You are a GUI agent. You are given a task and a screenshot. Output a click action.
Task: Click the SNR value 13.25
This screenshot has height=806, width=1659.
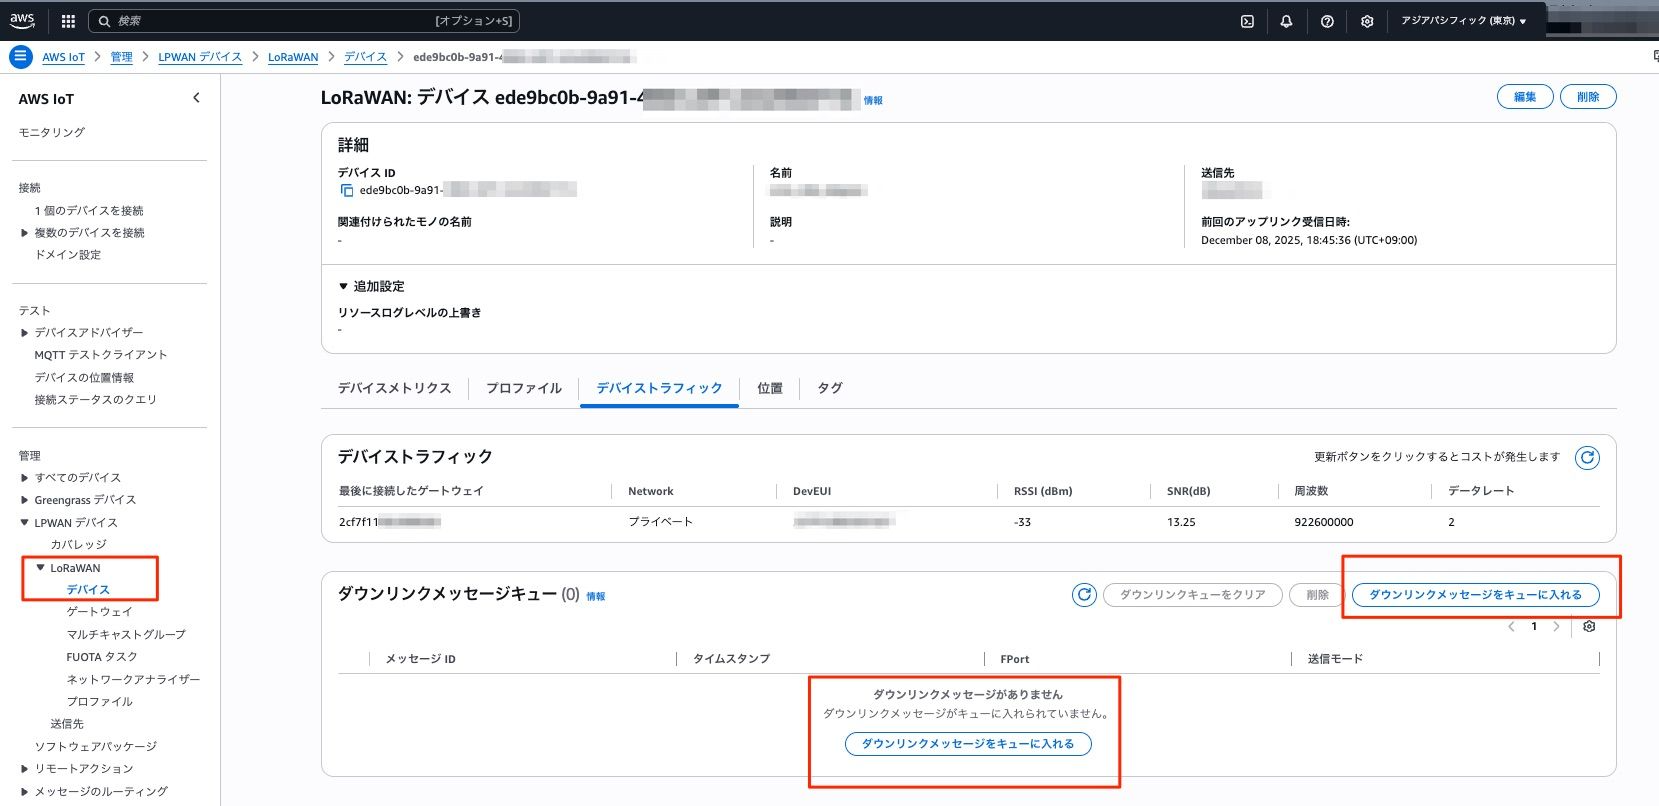pyautogui.click(x=1181, y=522)
